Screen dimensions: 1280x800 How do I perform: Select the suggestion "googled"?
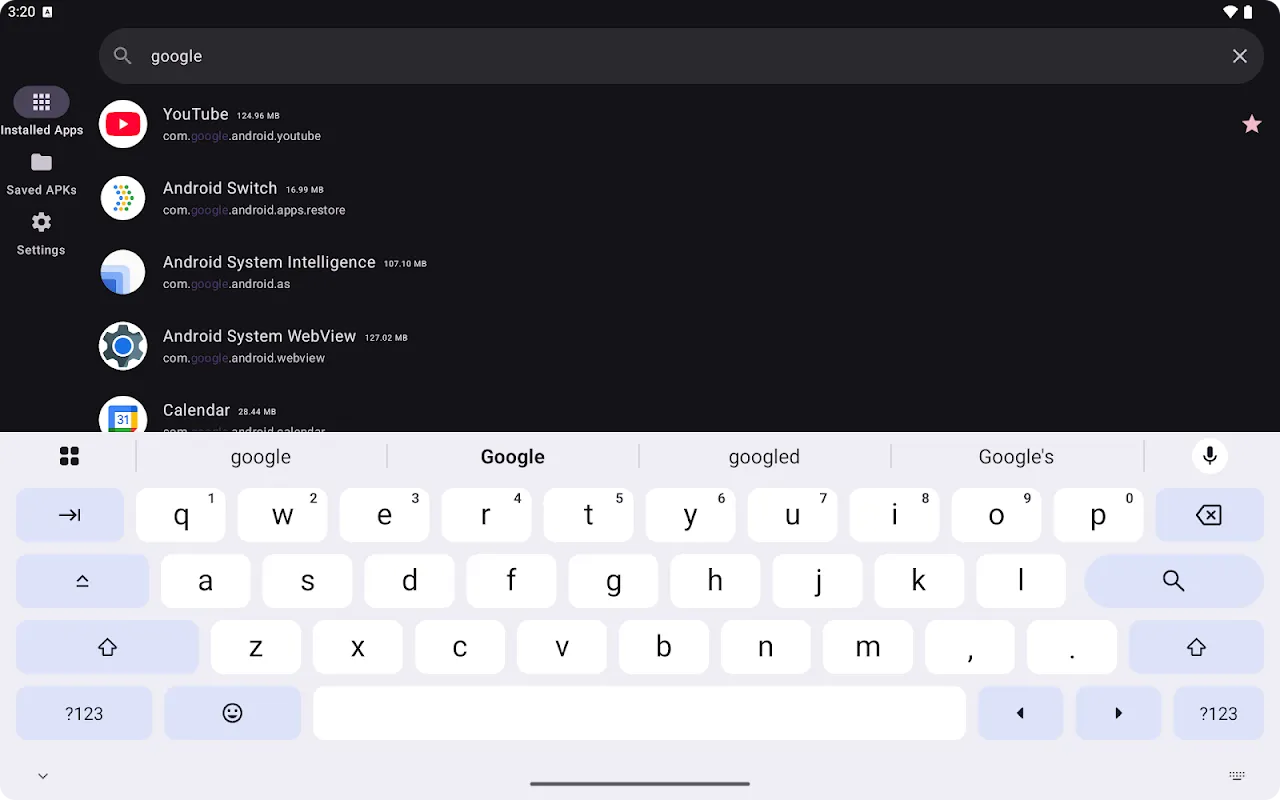pos(764,456)
